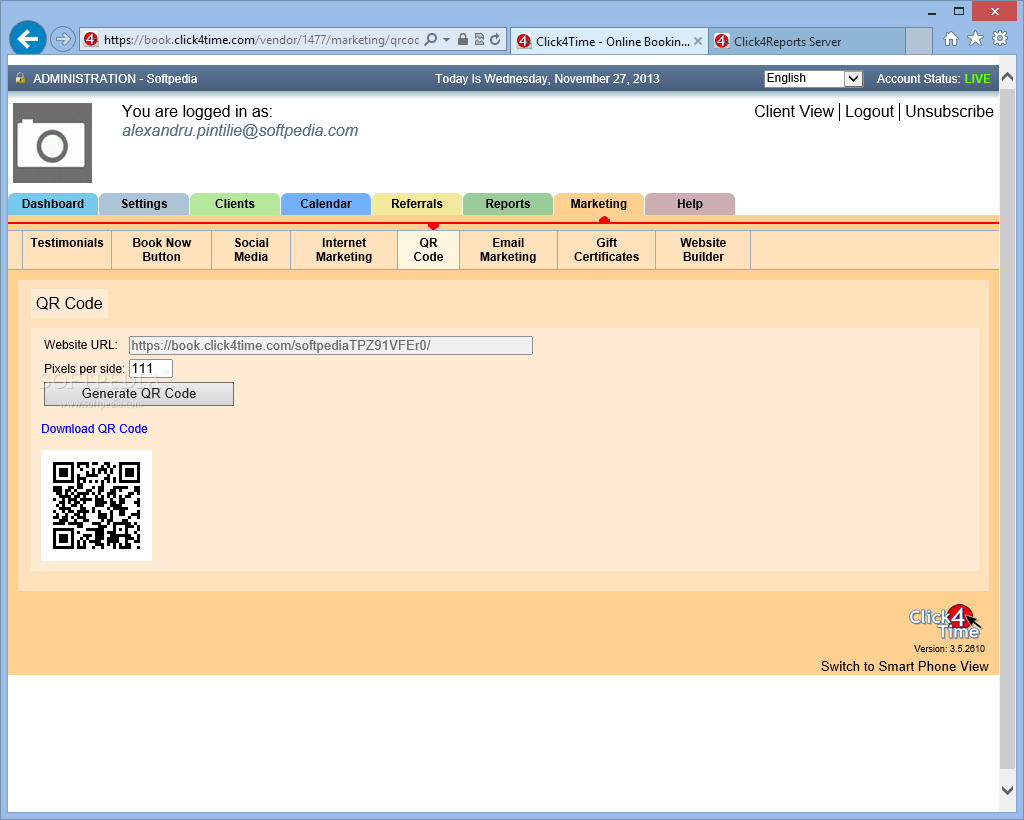
Task: Close the Click4Time Online Booking tab
Action: pos(697,41)
